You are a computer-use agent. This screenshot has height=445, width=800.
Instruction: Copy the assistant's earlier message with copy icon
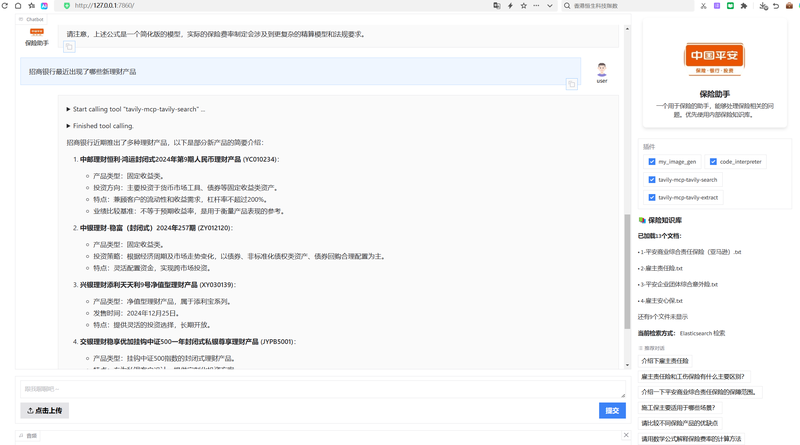[x=69, y=47]
